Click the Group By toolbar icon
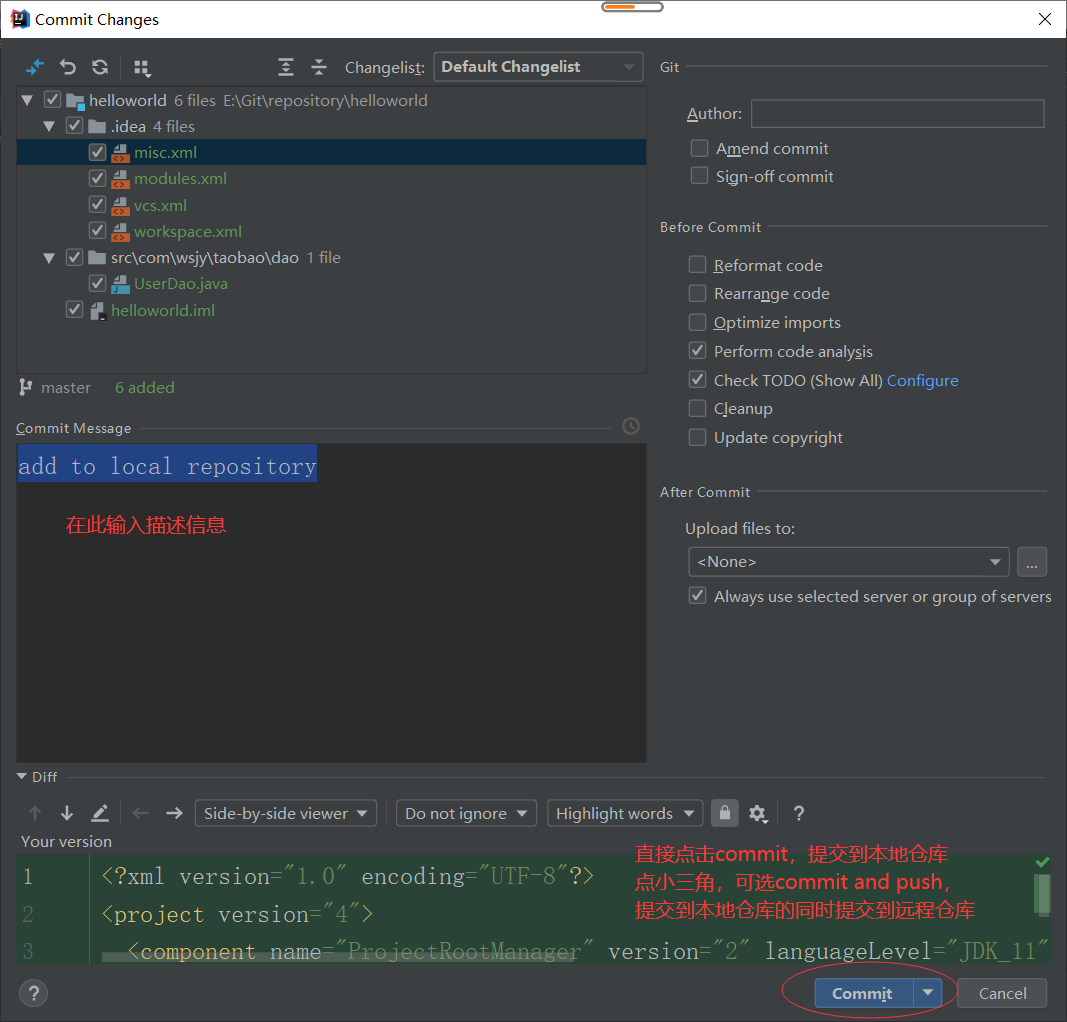This screenshot has height=1022, width=1067. [142, 67]
